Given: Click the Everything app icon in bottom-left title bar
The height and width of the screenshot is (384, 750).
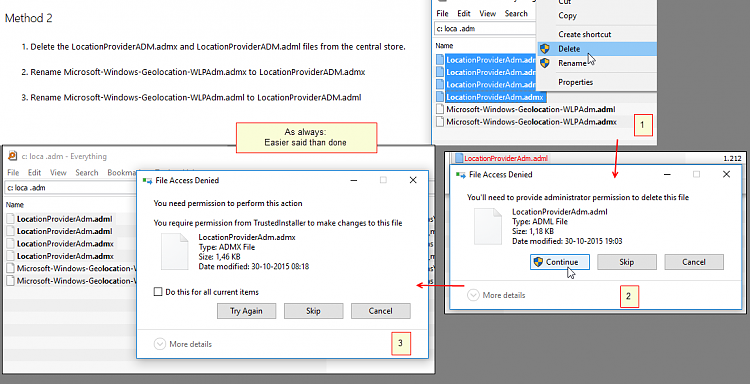Looking at the screenshot, I should tap(13, 156).
